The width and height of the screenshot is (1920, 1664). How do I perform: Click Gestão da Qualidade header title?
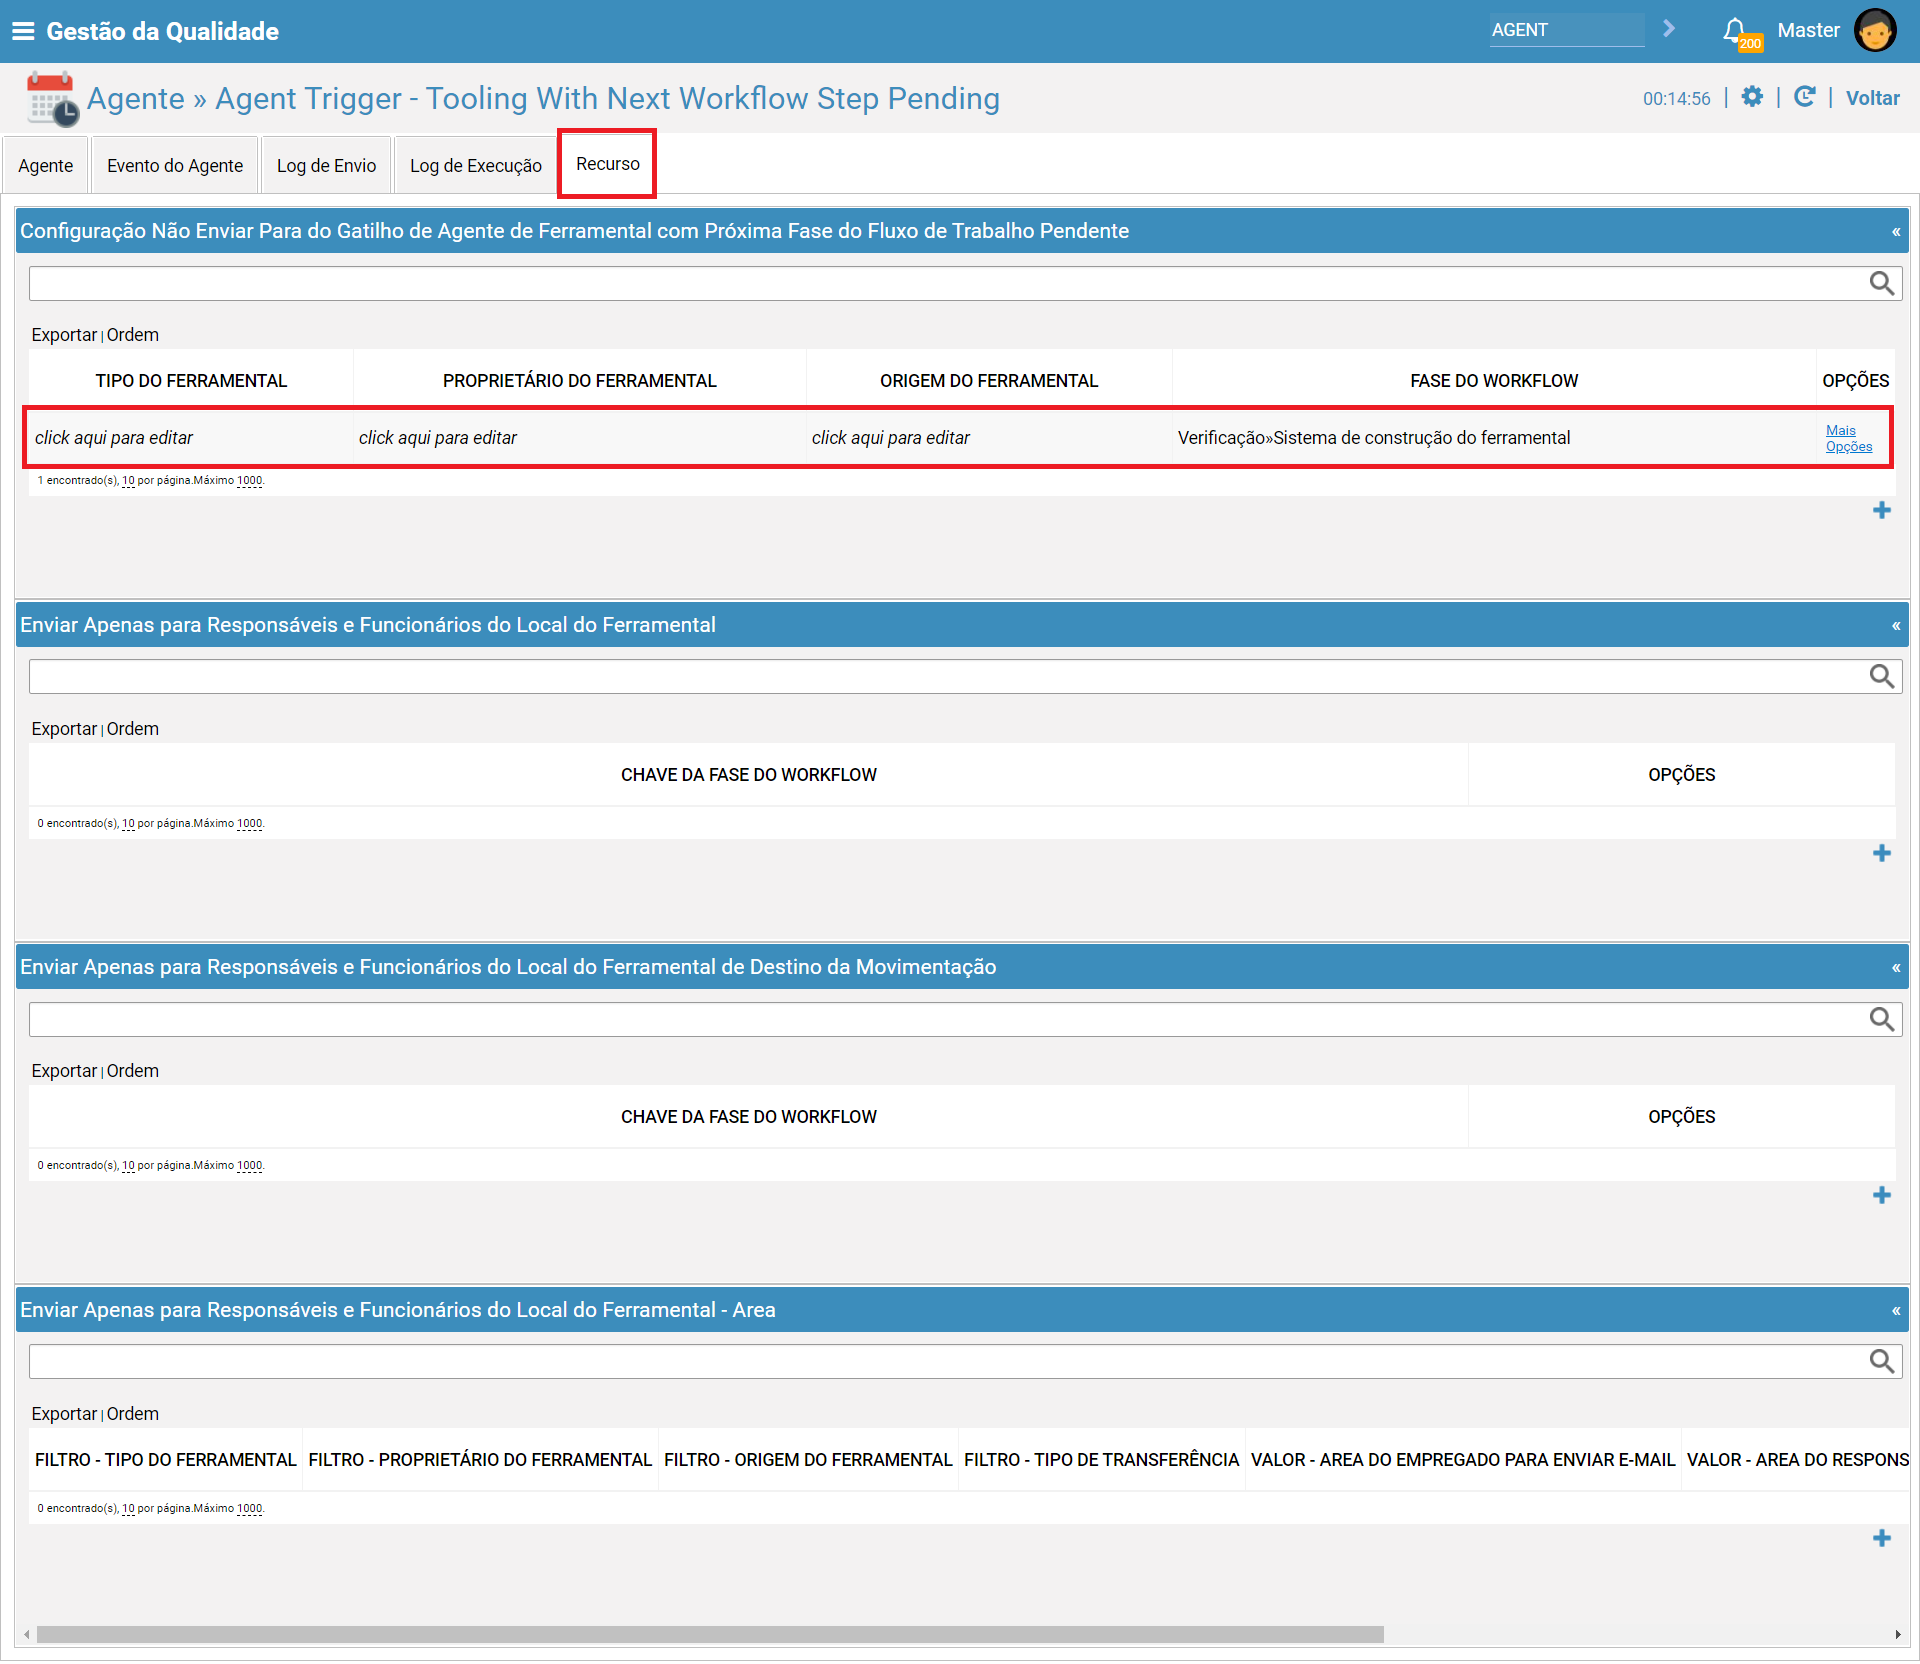[163, 31]
